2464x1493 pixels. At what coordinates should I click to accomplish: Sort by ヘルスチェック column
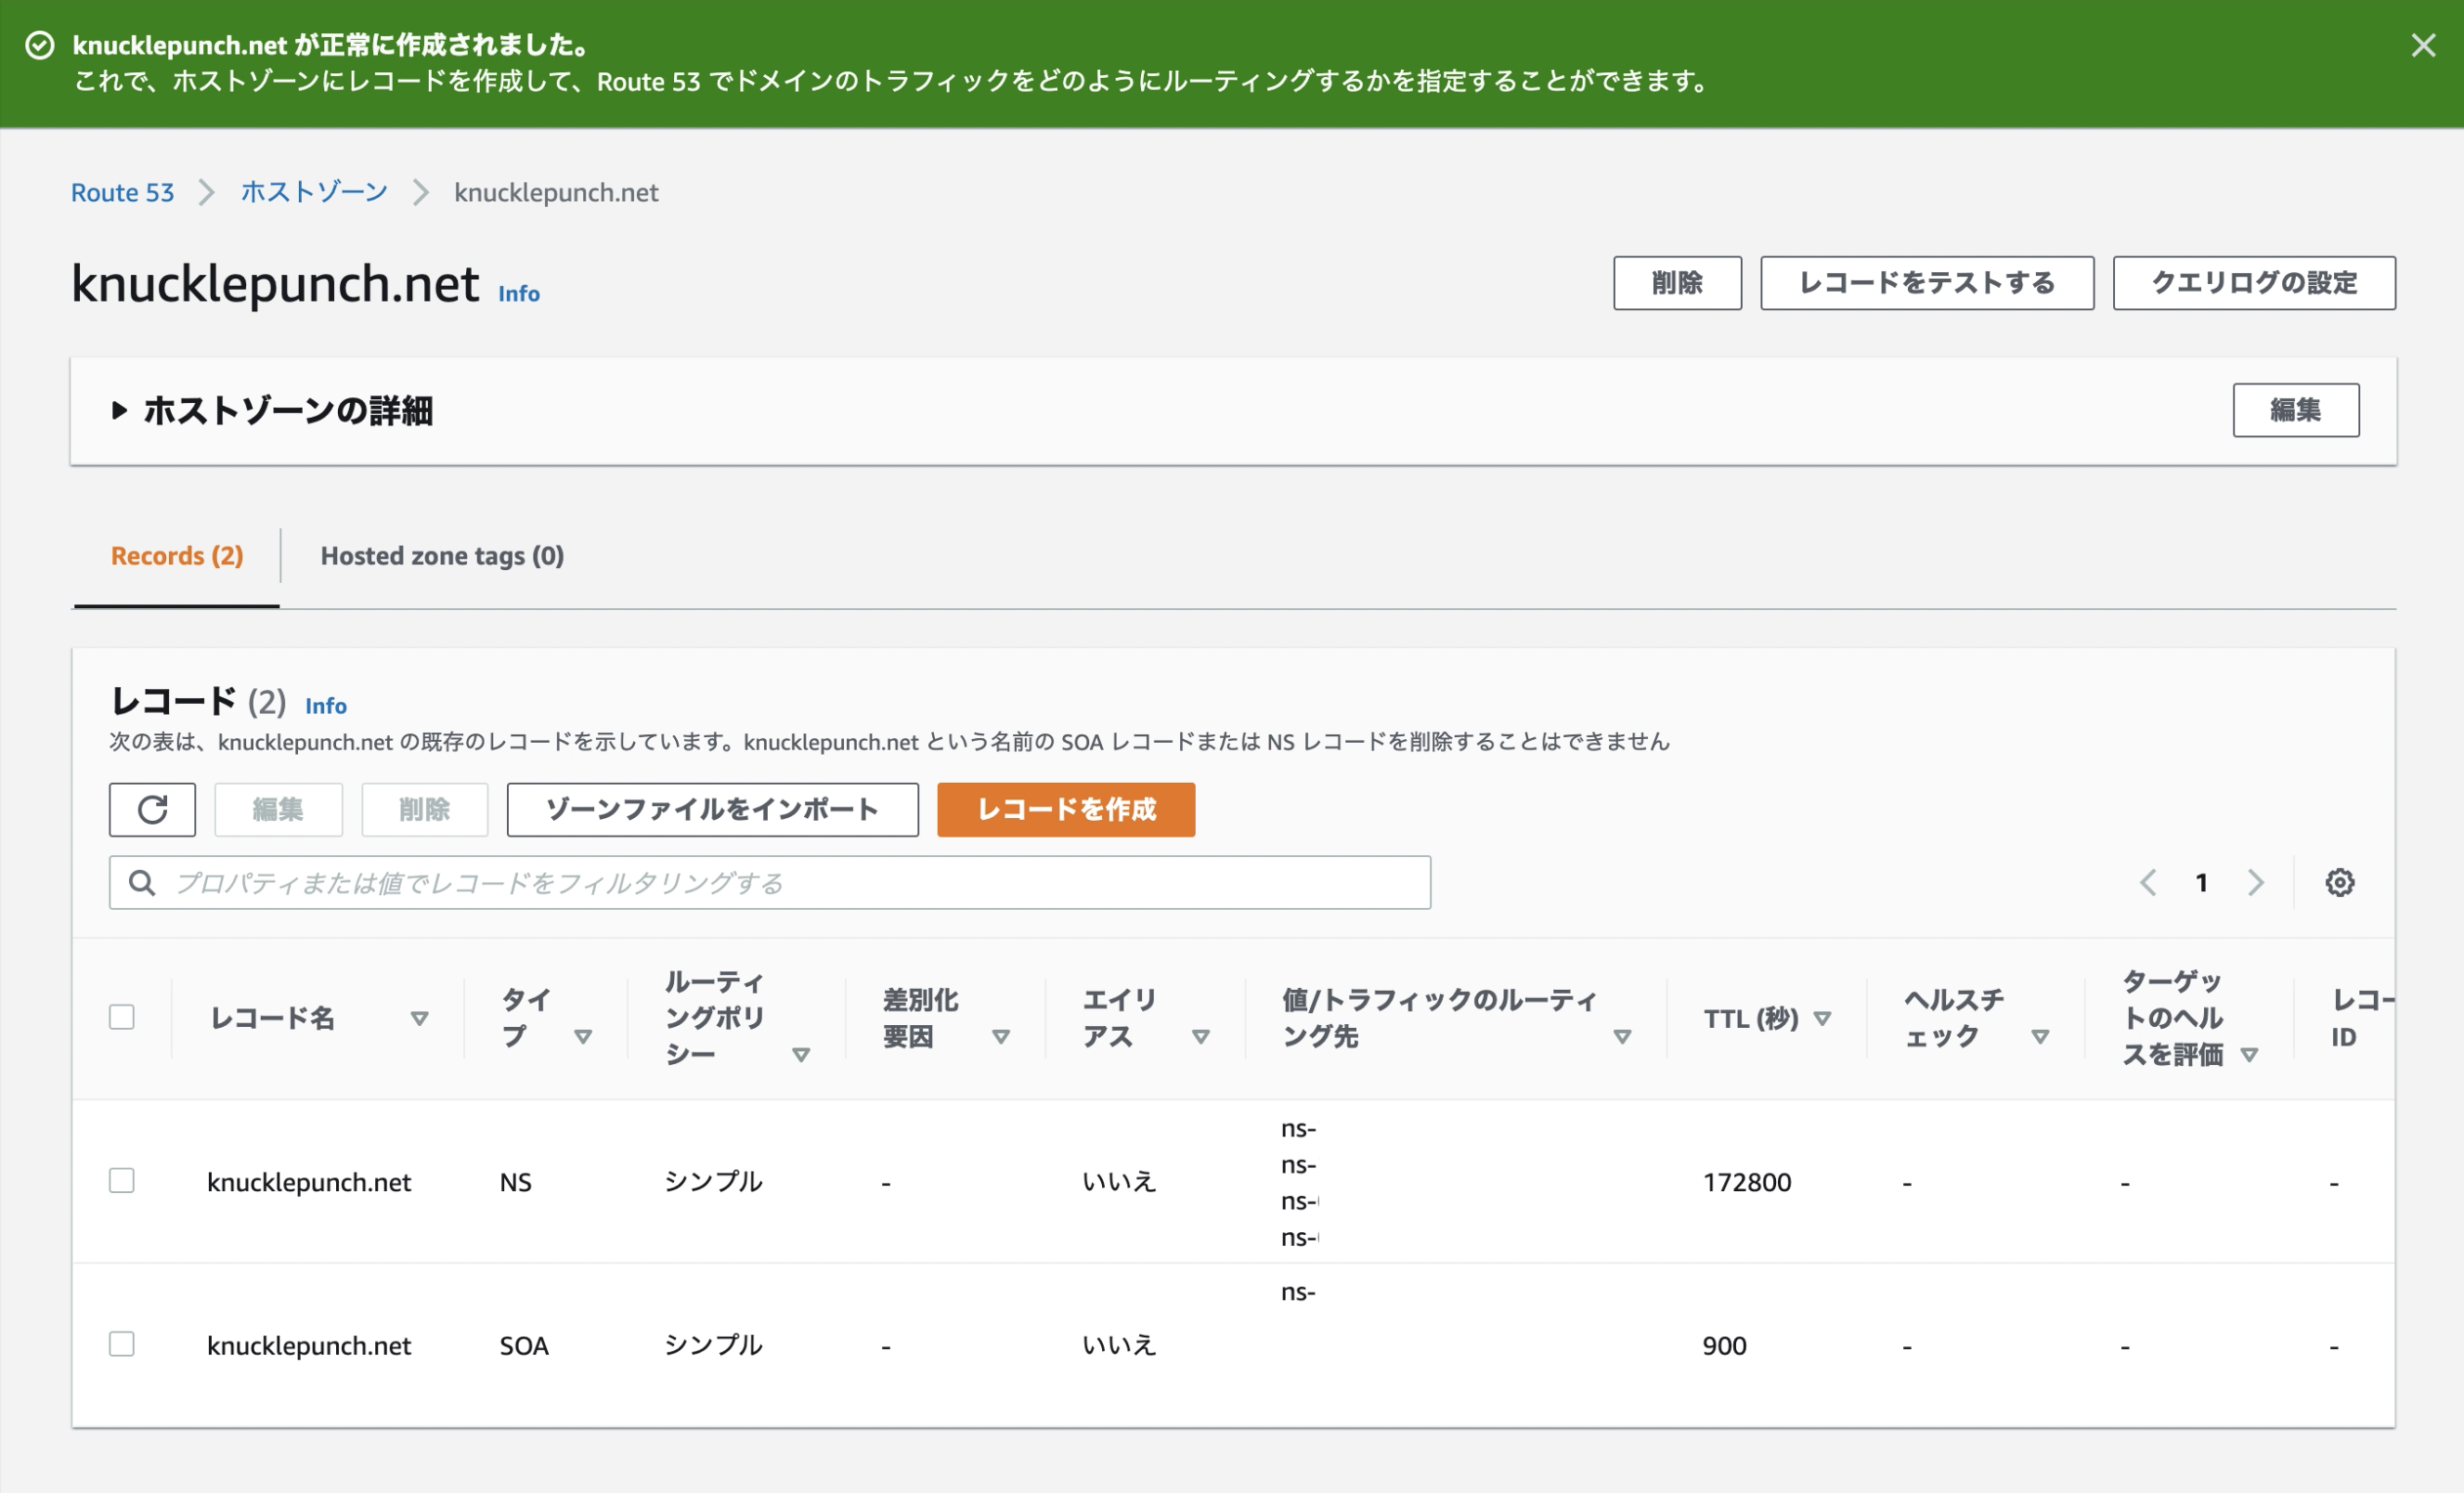tap(2041, 1036)
